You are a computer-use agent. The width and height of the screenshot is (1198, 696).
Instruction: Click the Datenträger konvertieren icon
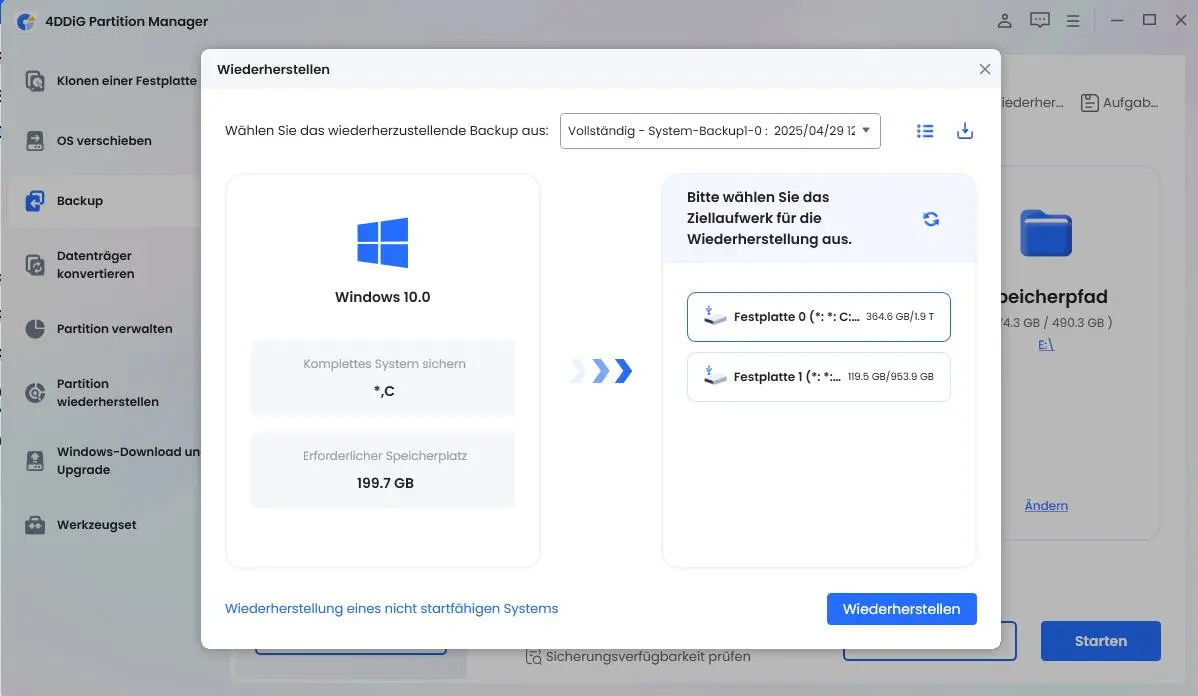(x=35, y=265)
